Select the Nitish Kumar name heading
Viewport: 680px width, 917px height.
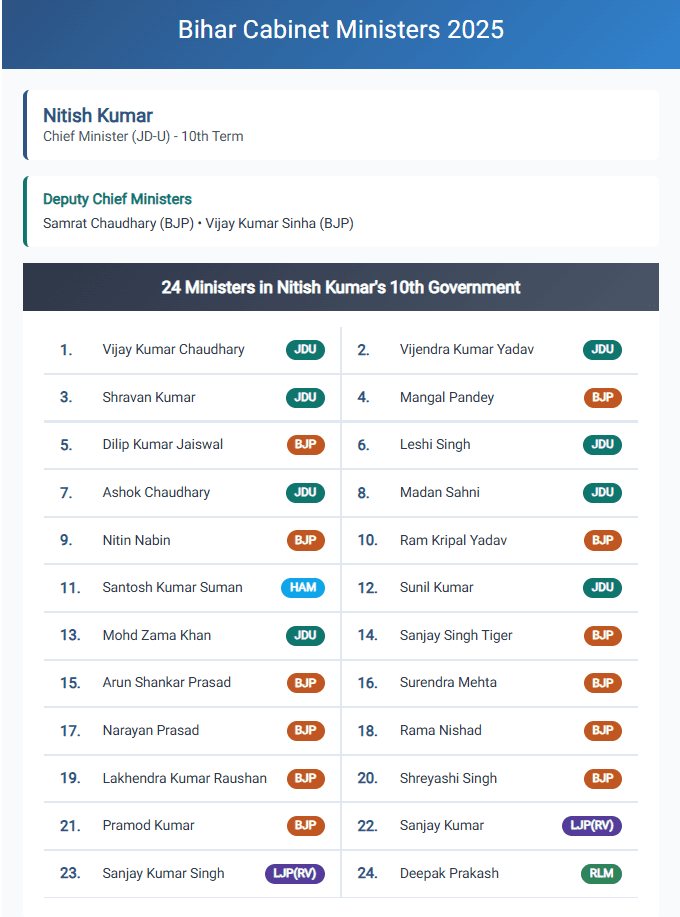point(98,116)
